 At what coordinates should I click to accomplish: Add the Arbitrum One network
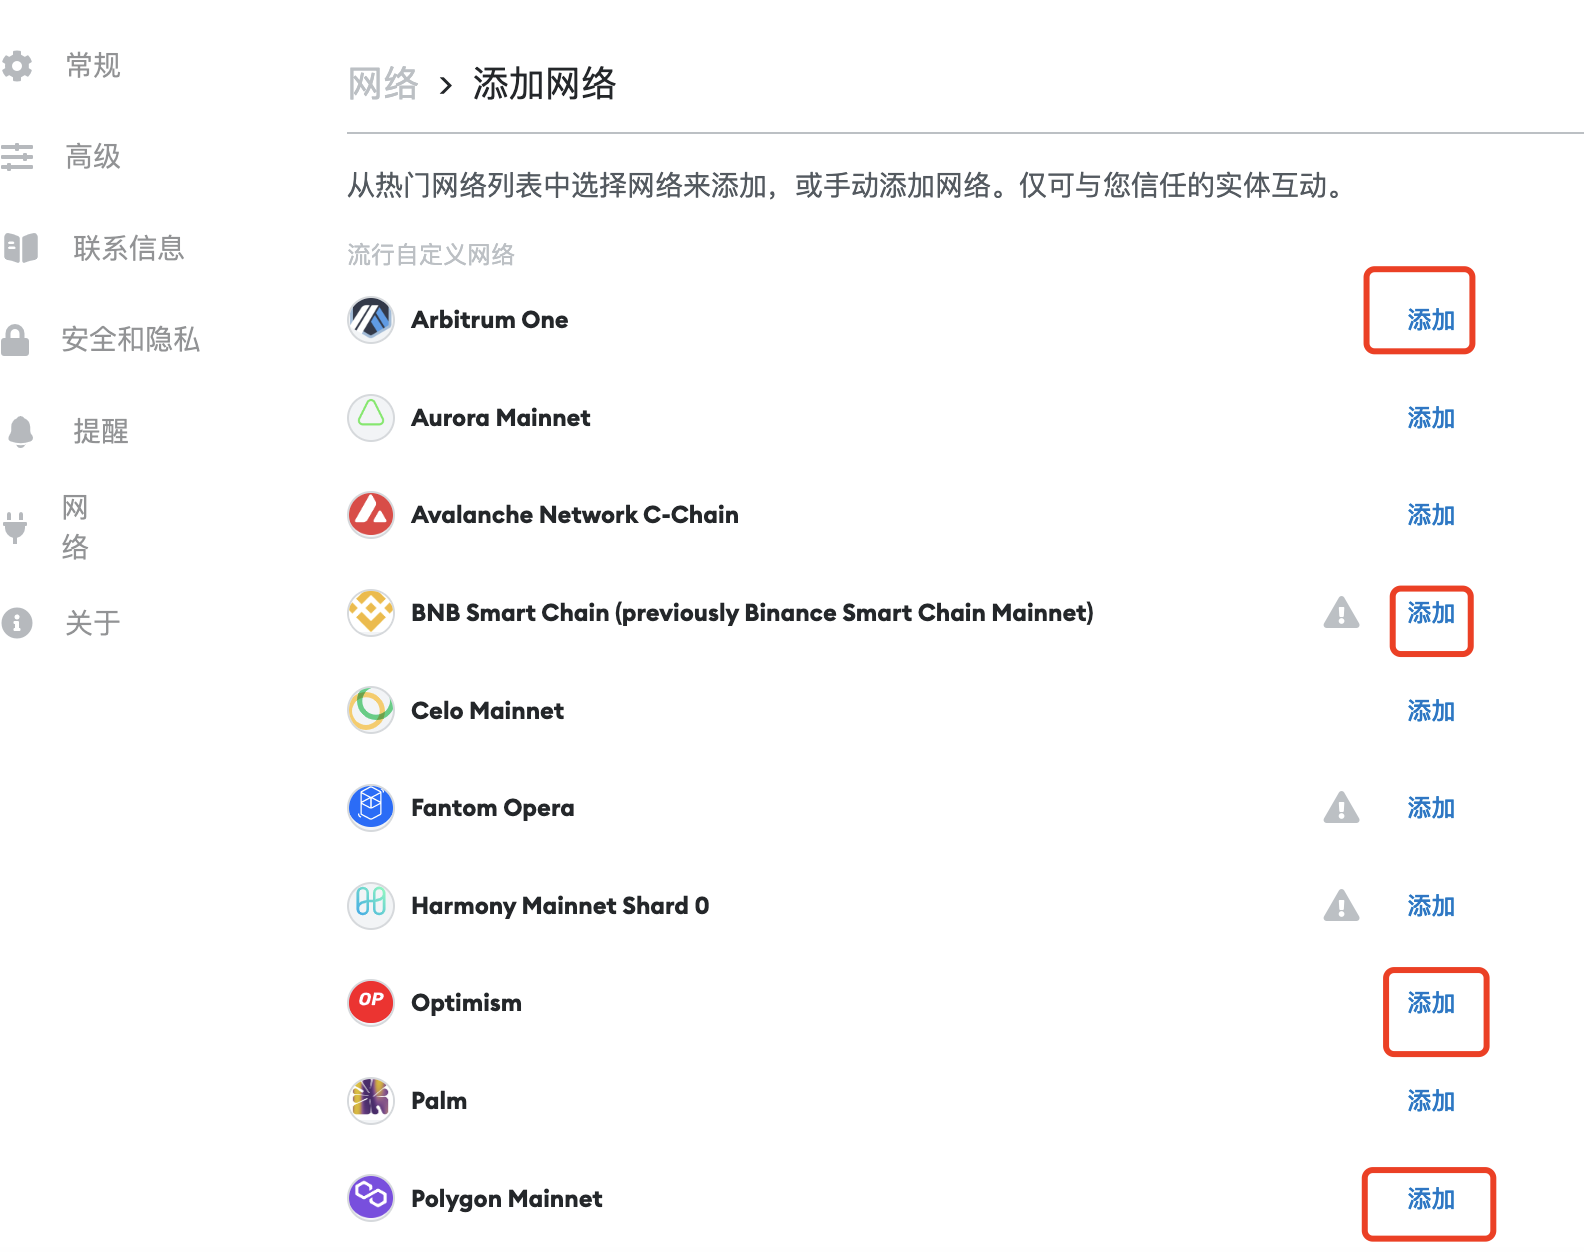pyautogui.click(x=1430, y=320)
